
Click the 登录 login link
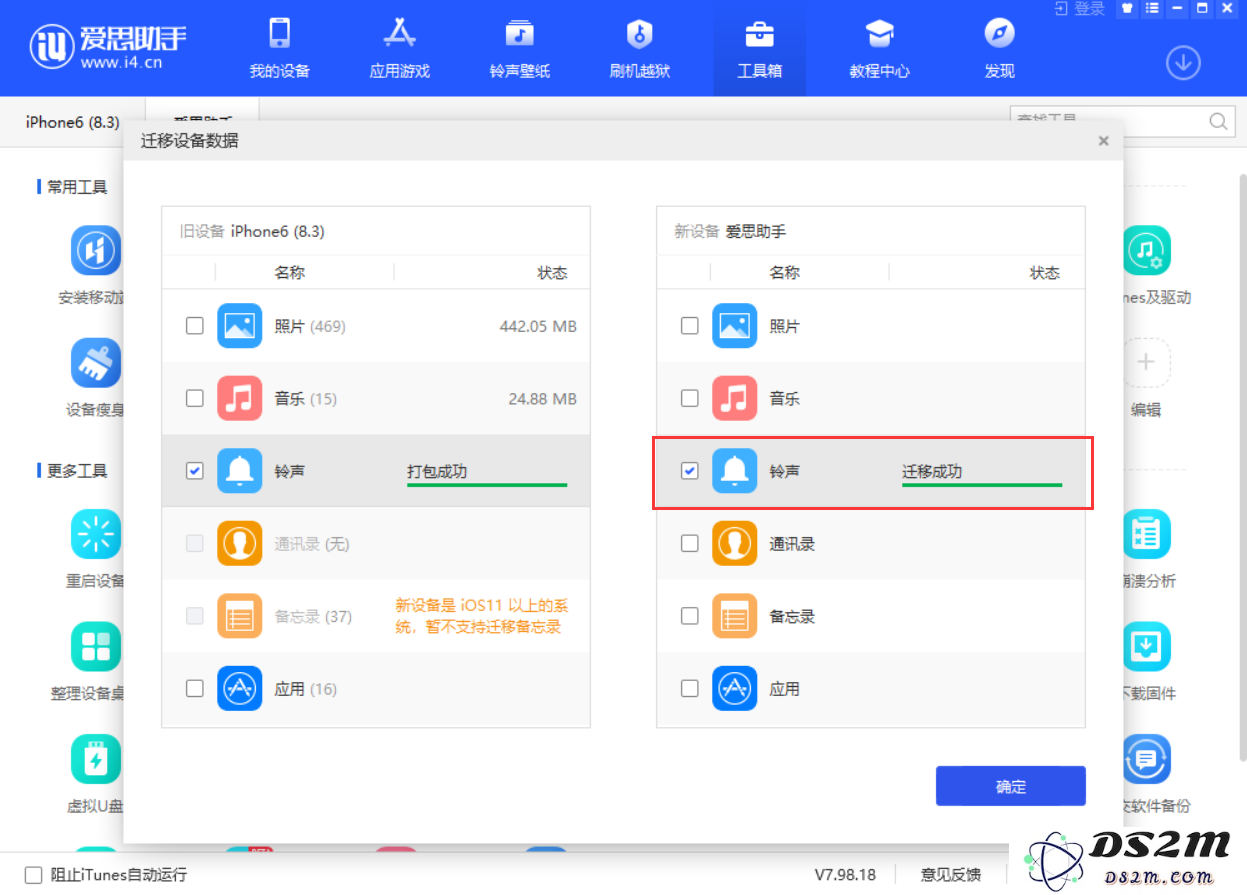click(x=1081, y=9)
